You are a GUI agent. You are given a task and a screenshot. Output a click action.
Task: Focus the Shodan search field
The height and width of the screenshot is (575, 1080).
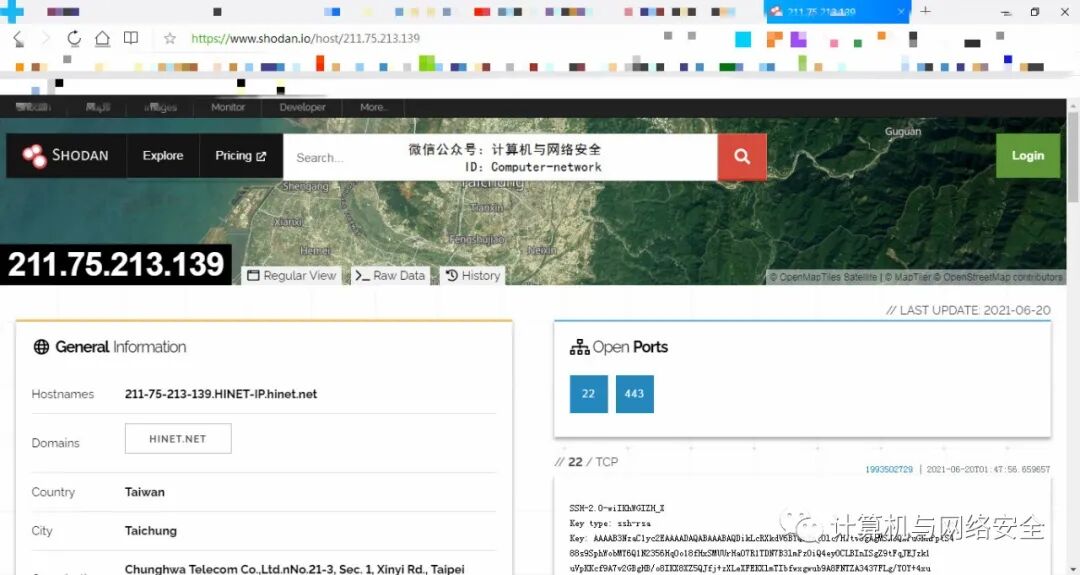500,157
